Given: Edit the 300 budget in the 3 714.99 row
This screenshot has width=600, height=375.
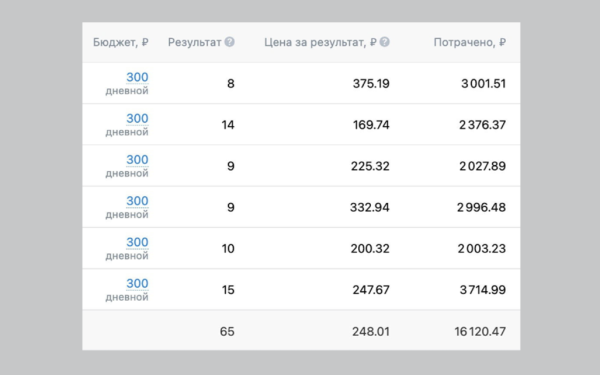Looking at the screenshot, I should (x=137, y=284).
